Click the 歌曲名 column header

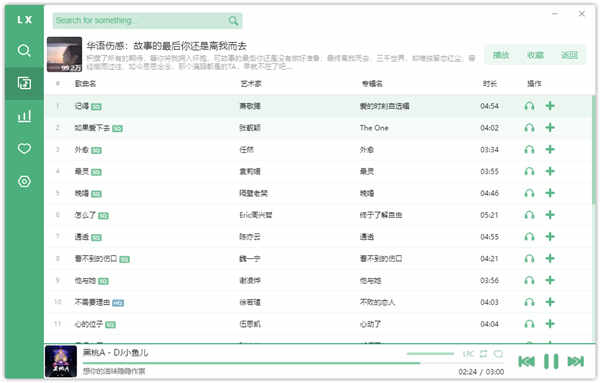click(x=85, y=83)
